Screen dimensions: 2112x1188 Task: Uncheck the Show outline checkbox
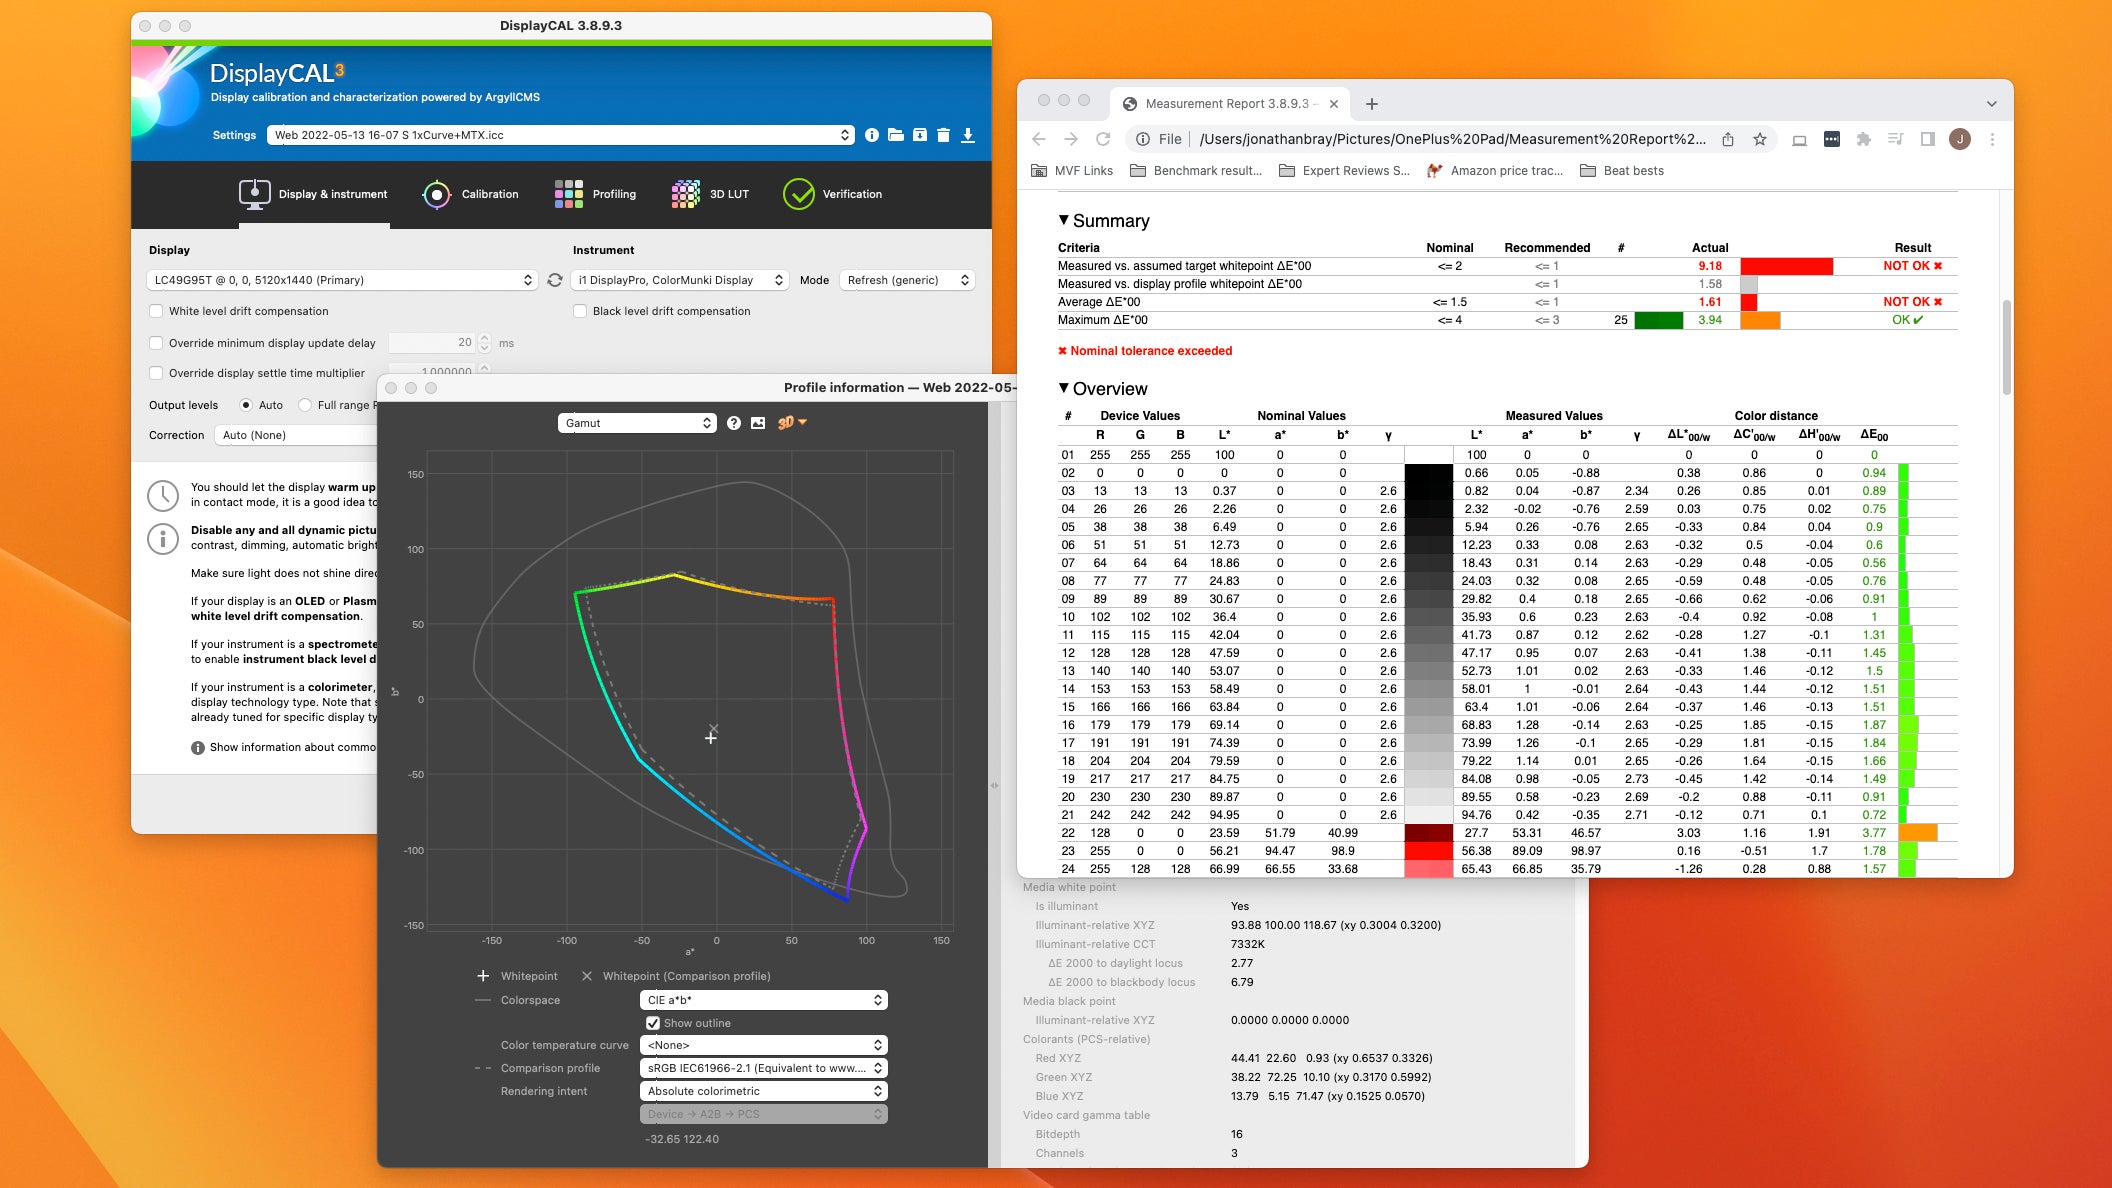[x=653, y=1023]
